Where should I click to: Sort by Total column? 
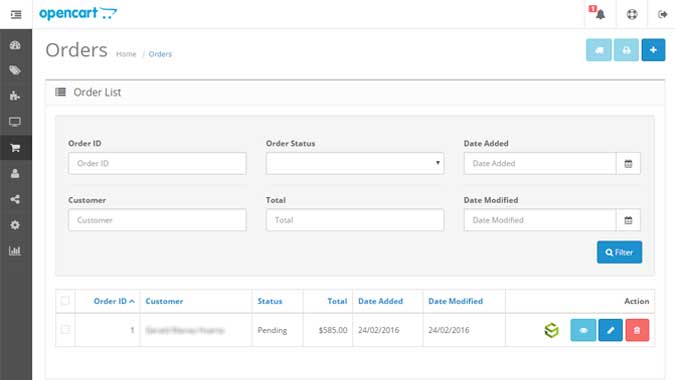(x=337, y=301)
